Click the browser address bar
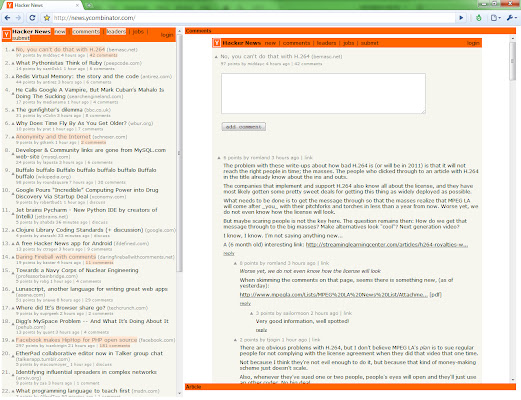 click(x=253, y=18)
